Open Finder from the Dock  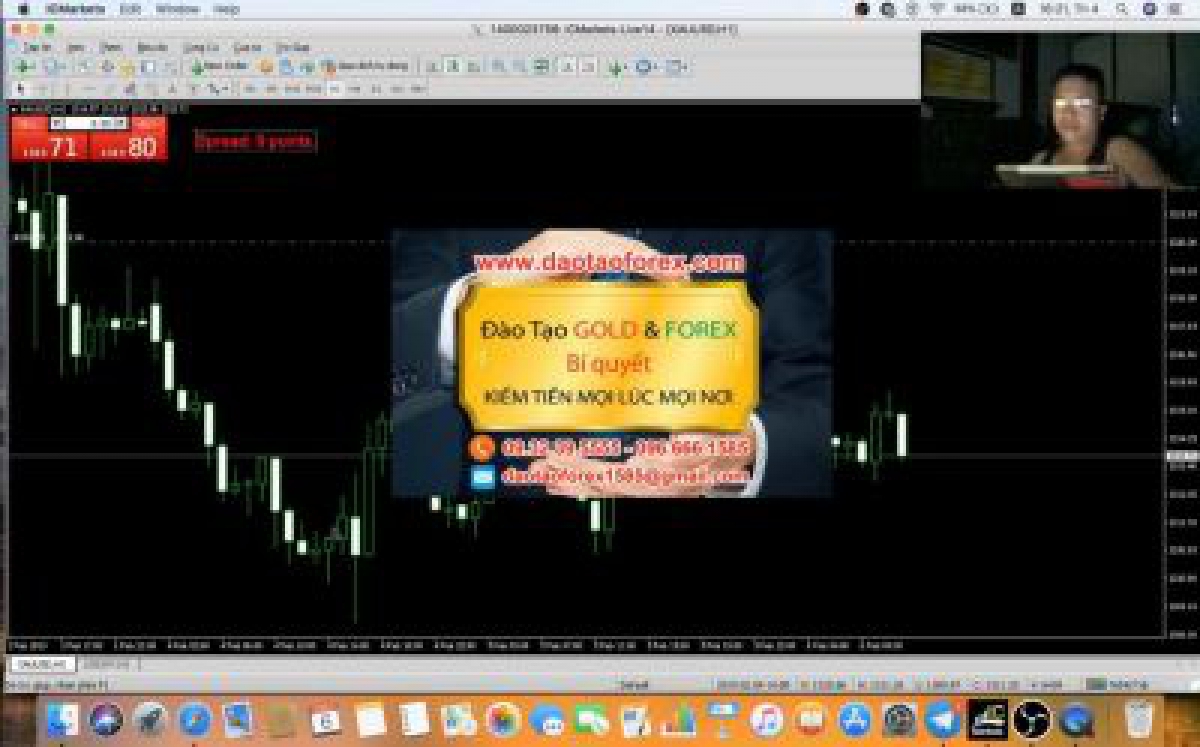point(62,720)
